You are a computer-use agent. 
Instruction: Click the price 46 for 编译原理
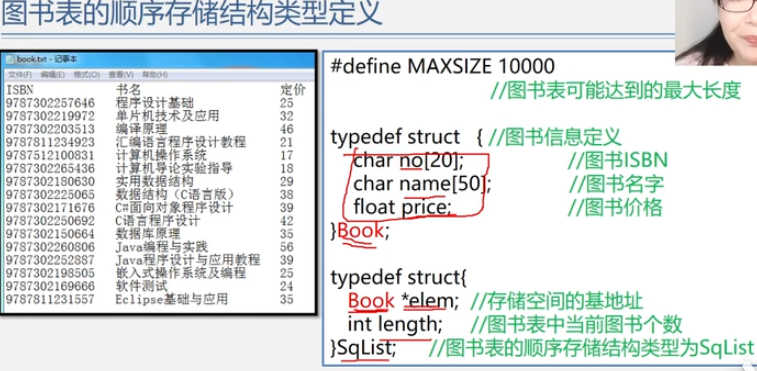pyautogui.click(x=286, y=129)
